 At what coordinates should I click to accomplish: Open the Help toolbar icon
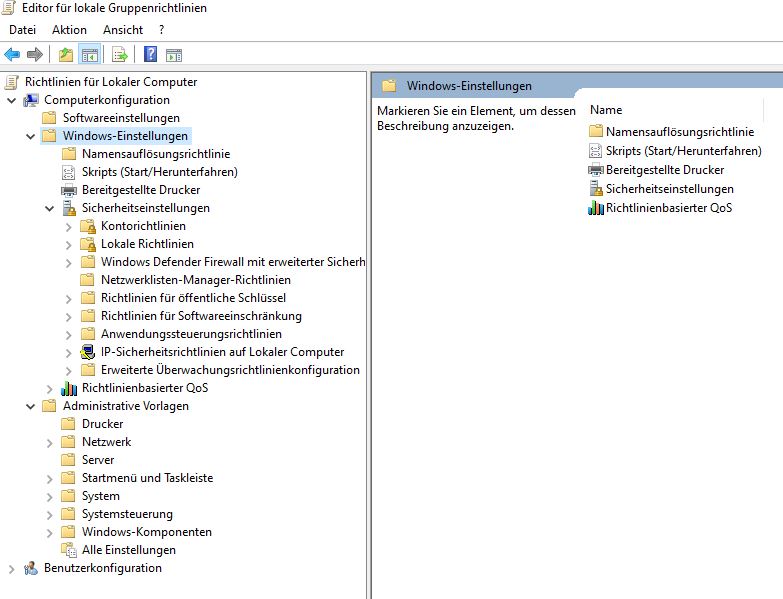[150, 54]
